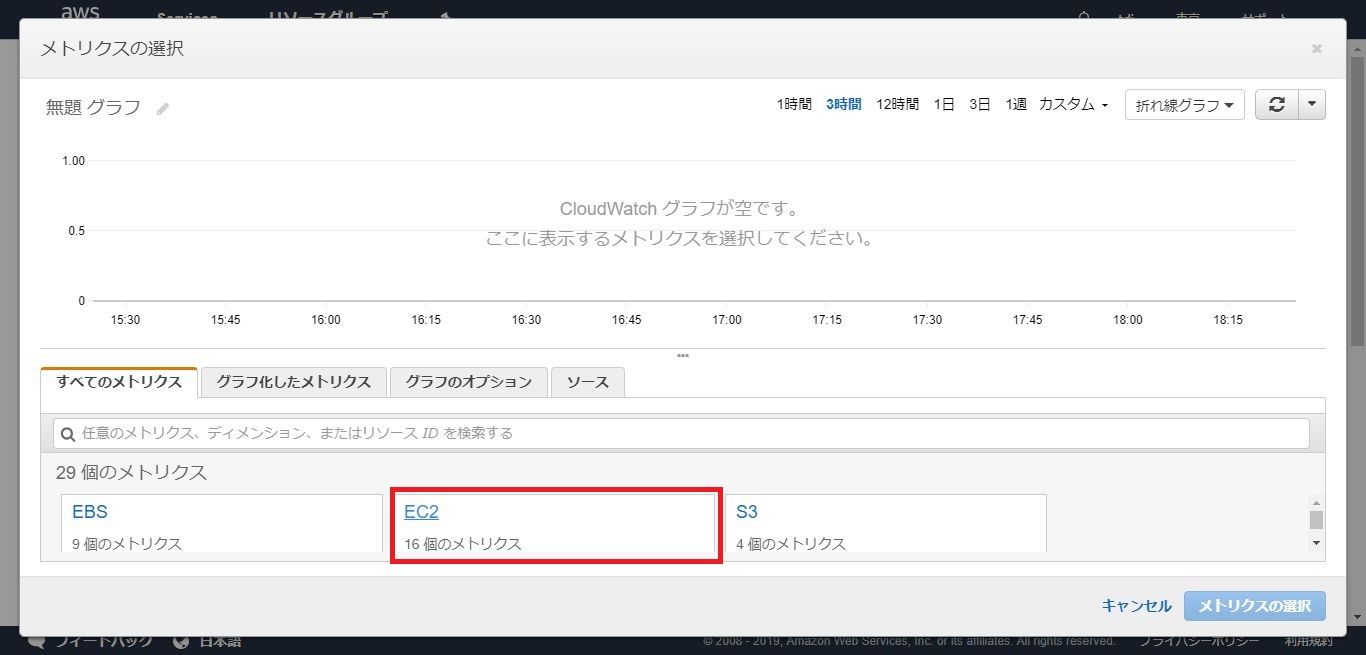Click the pencil icon to rename graph
This screenshot has width=1366, height=655.
(x=163, y=108)
